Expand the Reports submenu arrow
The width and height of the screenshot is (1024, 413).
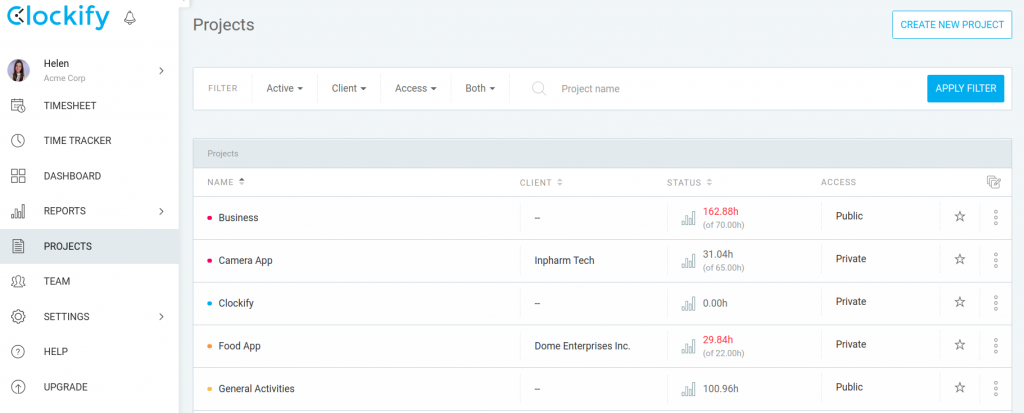coord(161,211)
